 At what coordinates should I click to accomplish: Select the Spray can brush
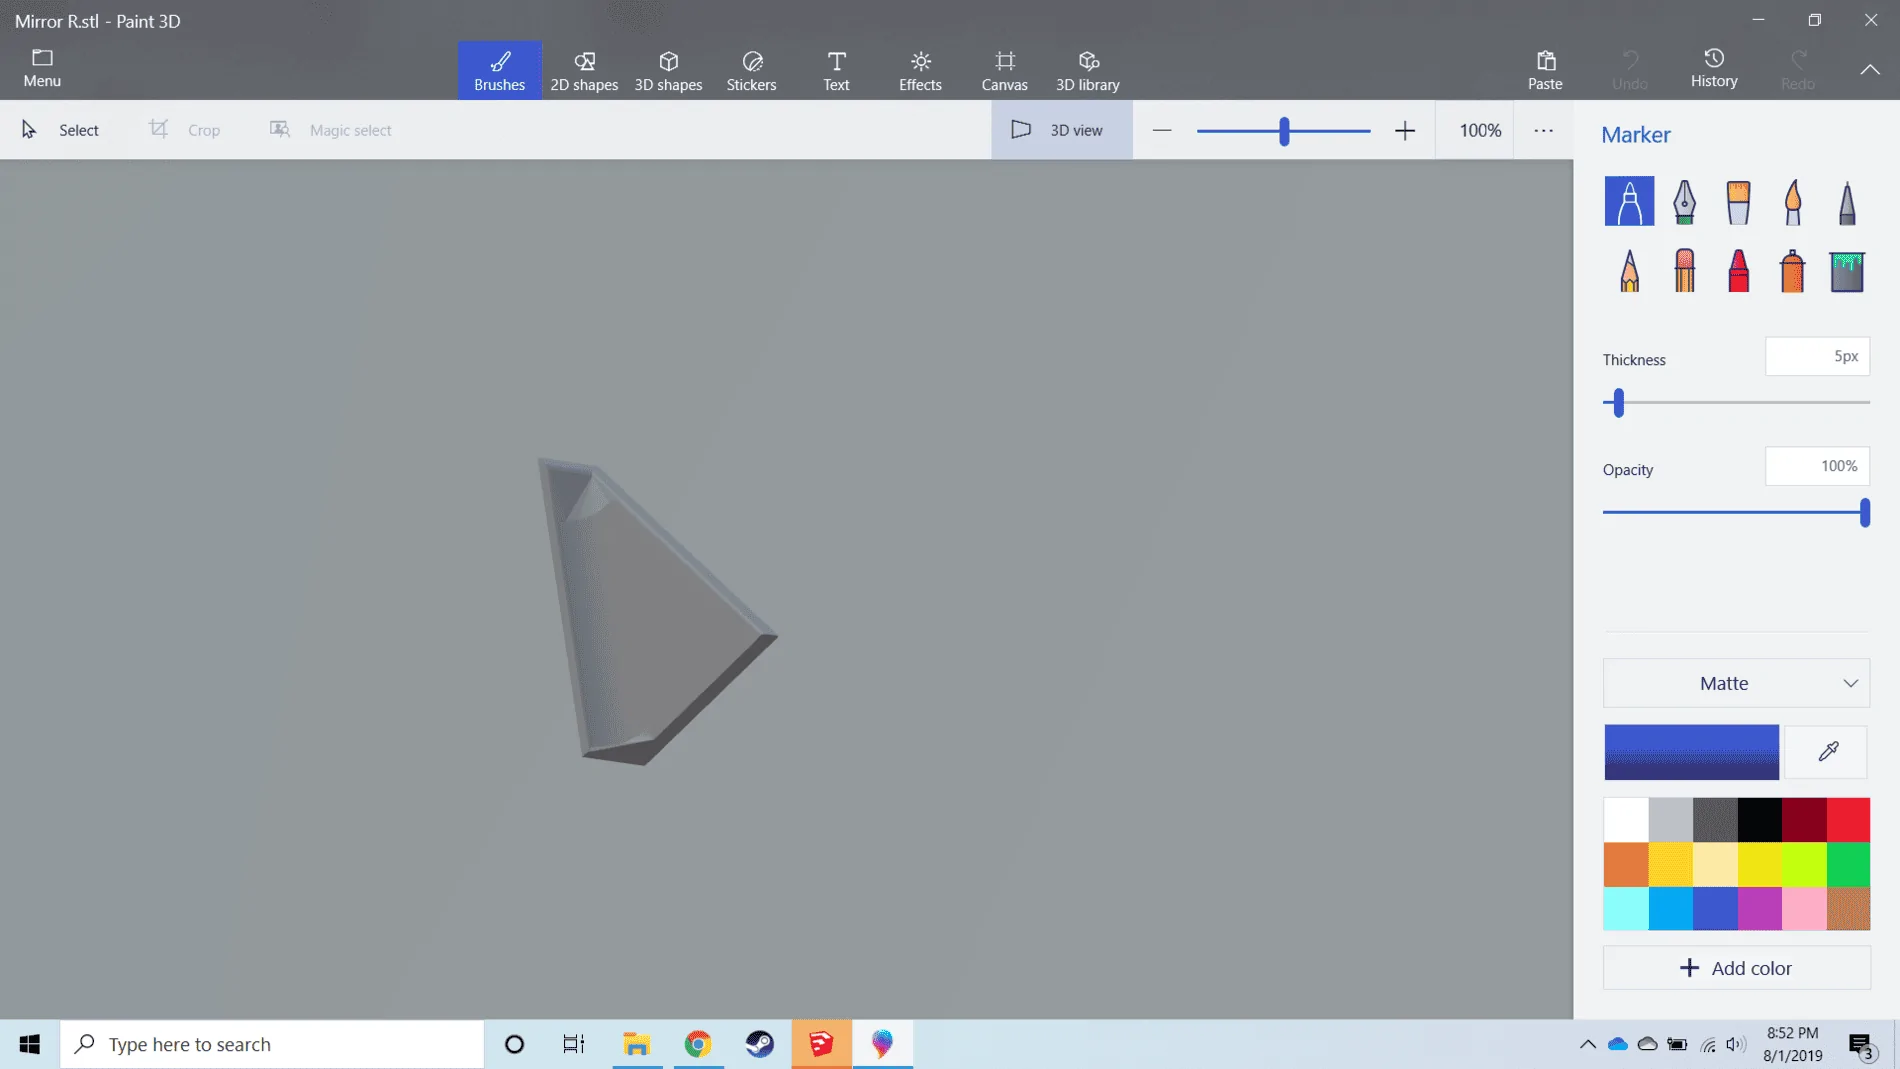pos(1793,271)
